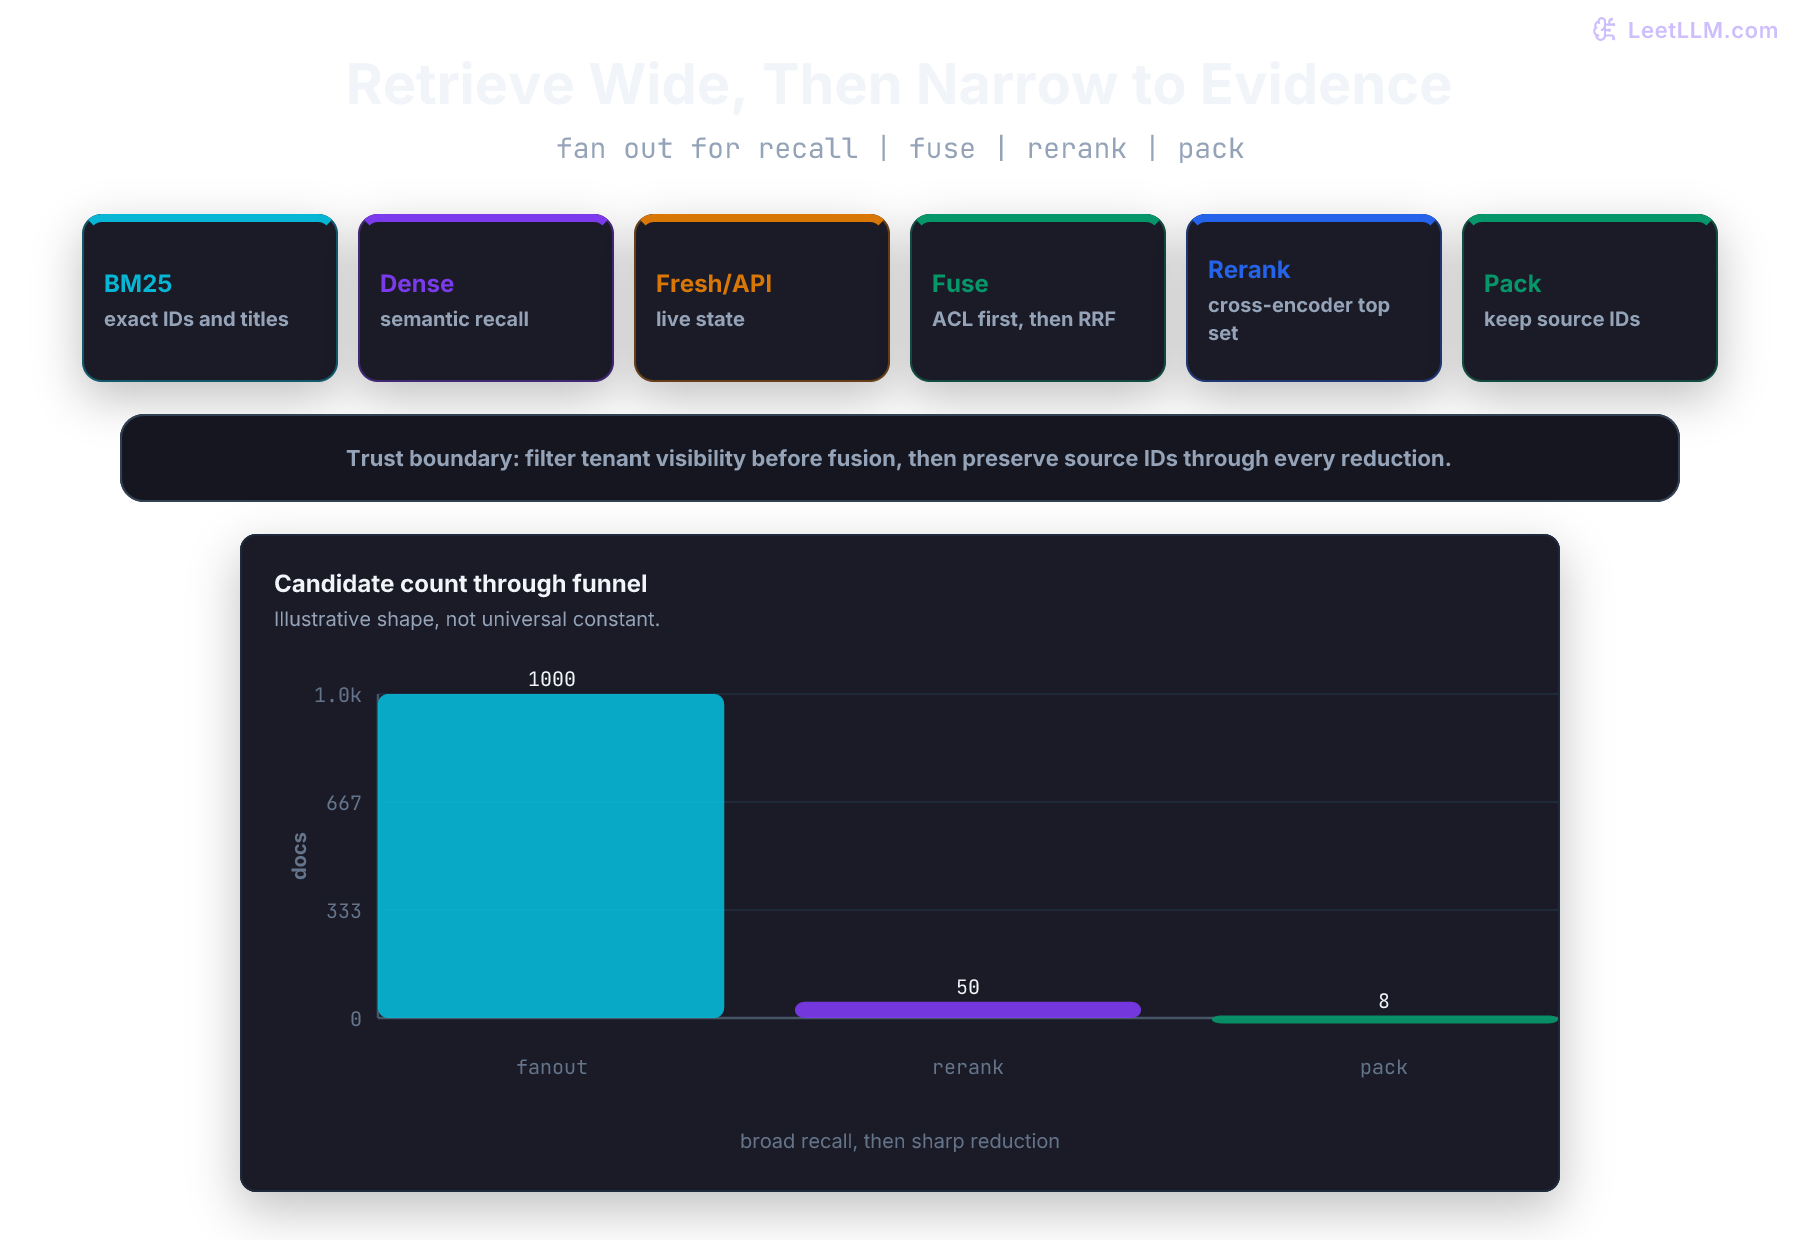Click 'exact IDs and titles' text

[x=196, y=319]
